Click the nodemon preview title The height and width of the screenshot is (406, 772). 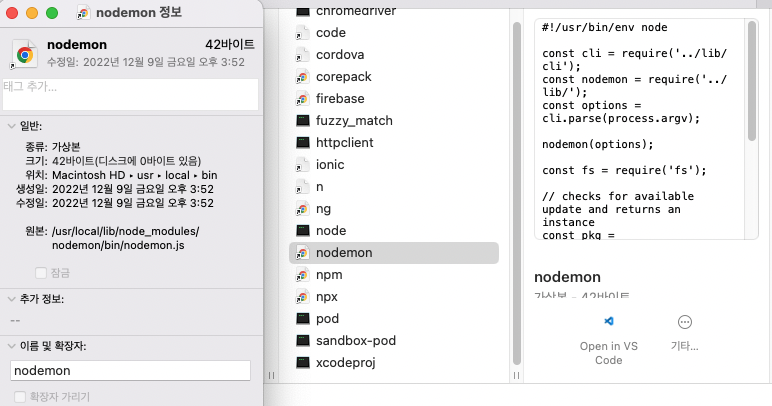pyautogui.click(x=567, y=277)
